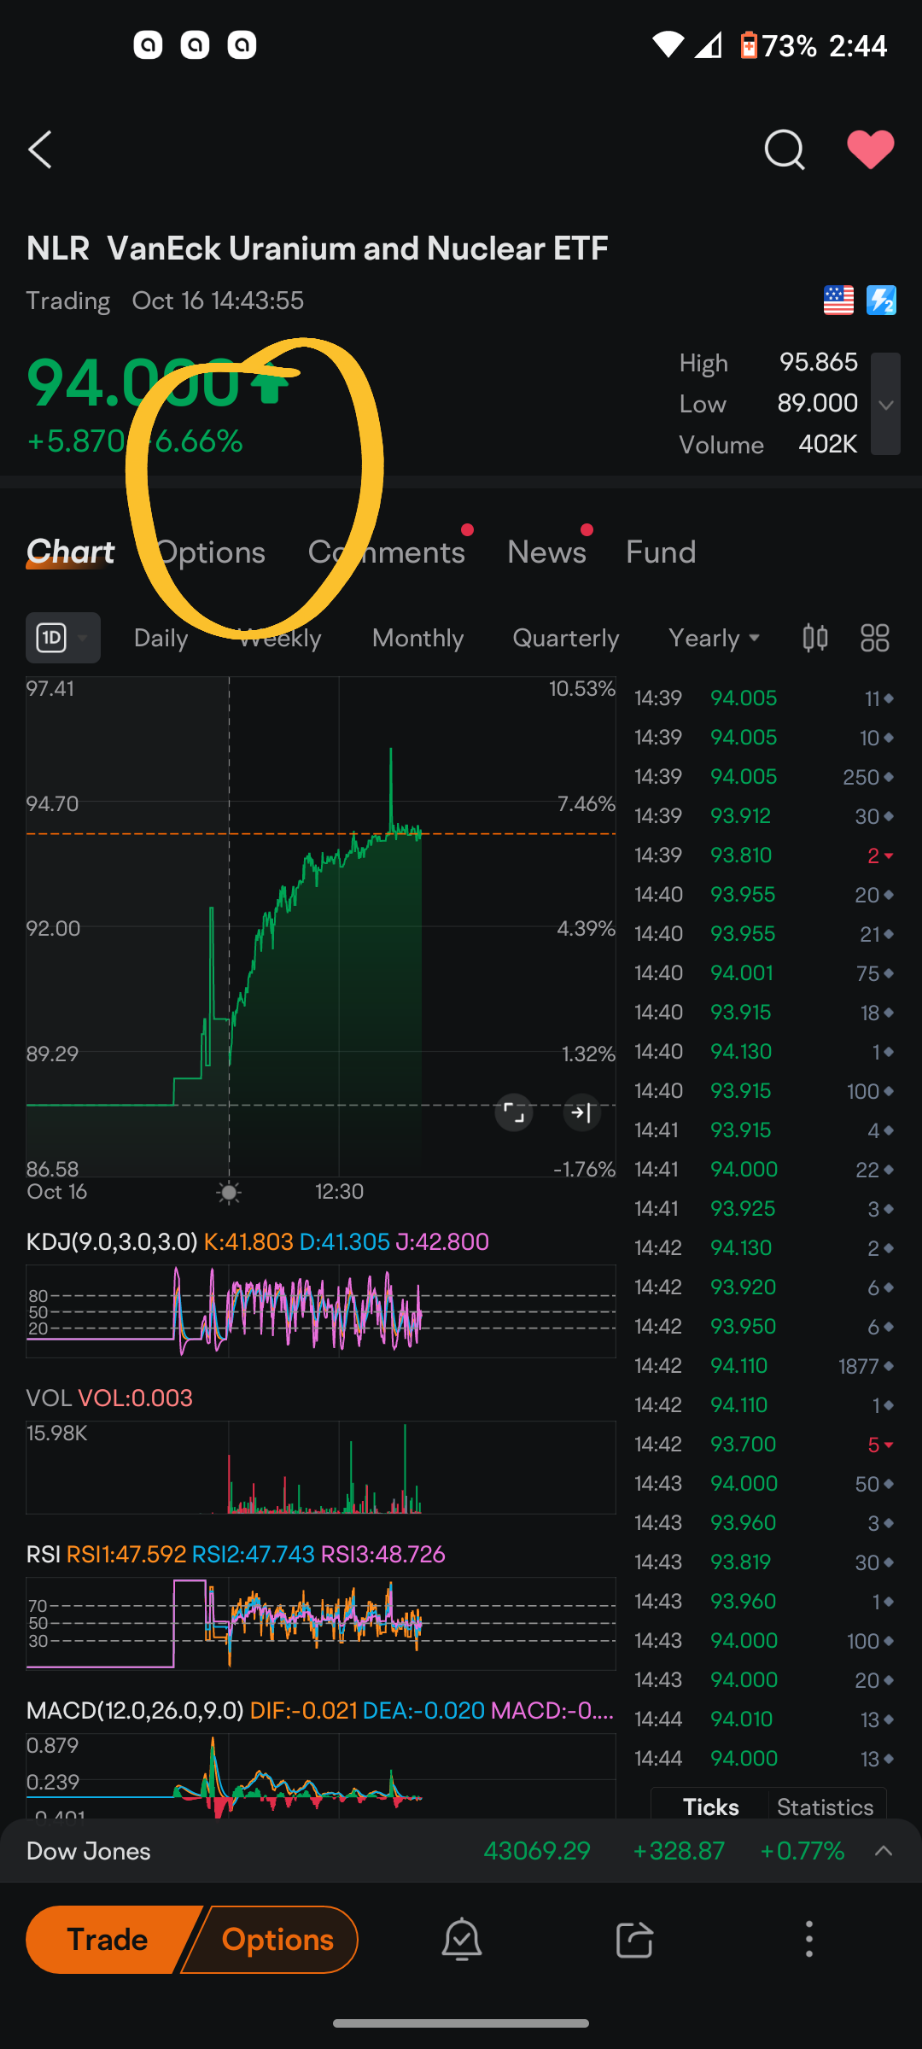Screen dimensions: 922x2049
Task: Go back using the left arrow
Action: tap(40, 150)
